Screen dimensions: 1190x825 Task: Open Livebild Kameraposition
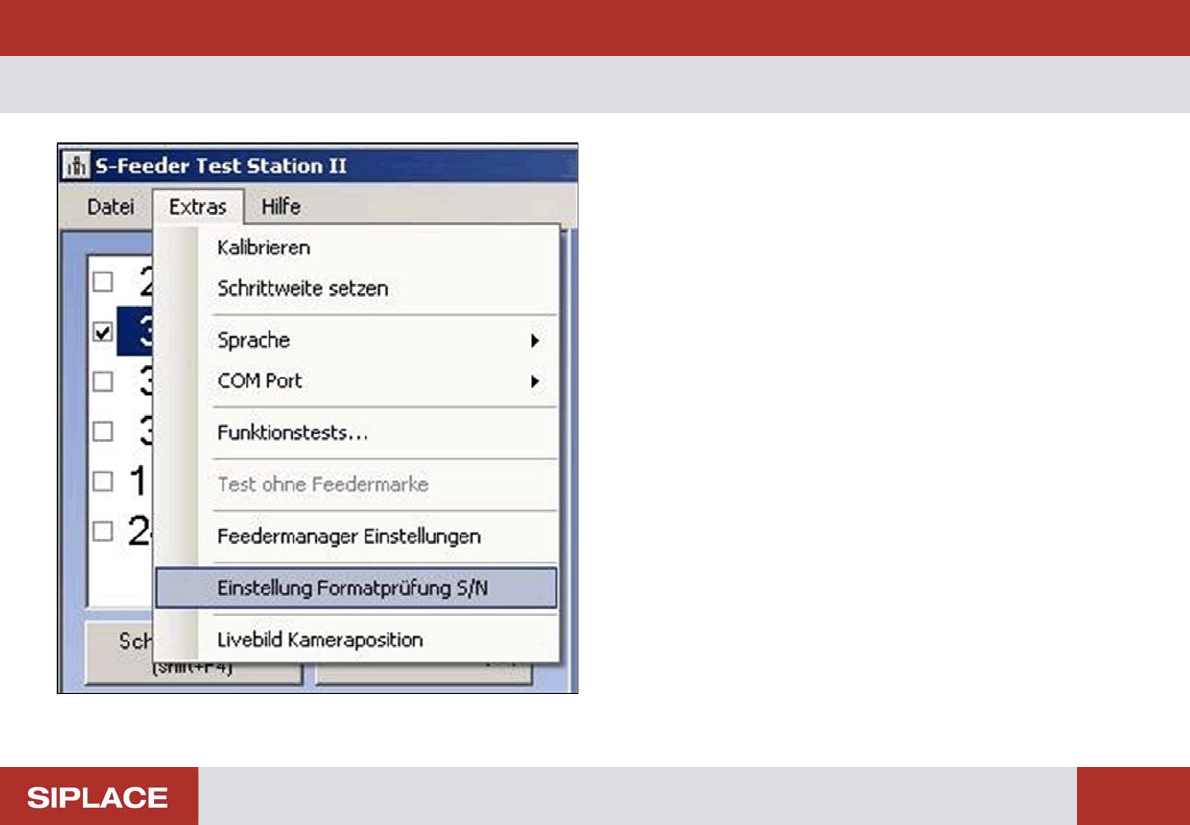point(357,640)
